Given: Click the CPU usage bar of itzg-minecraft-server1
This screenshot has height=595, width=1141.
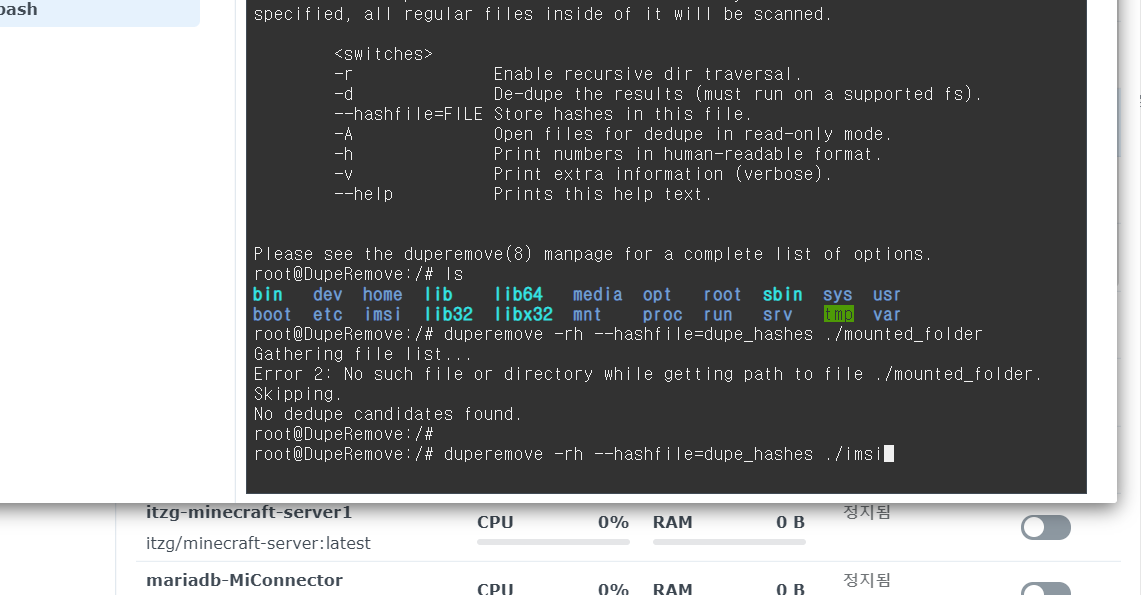Looking at the screenshot, I should (x=553, y=542).
